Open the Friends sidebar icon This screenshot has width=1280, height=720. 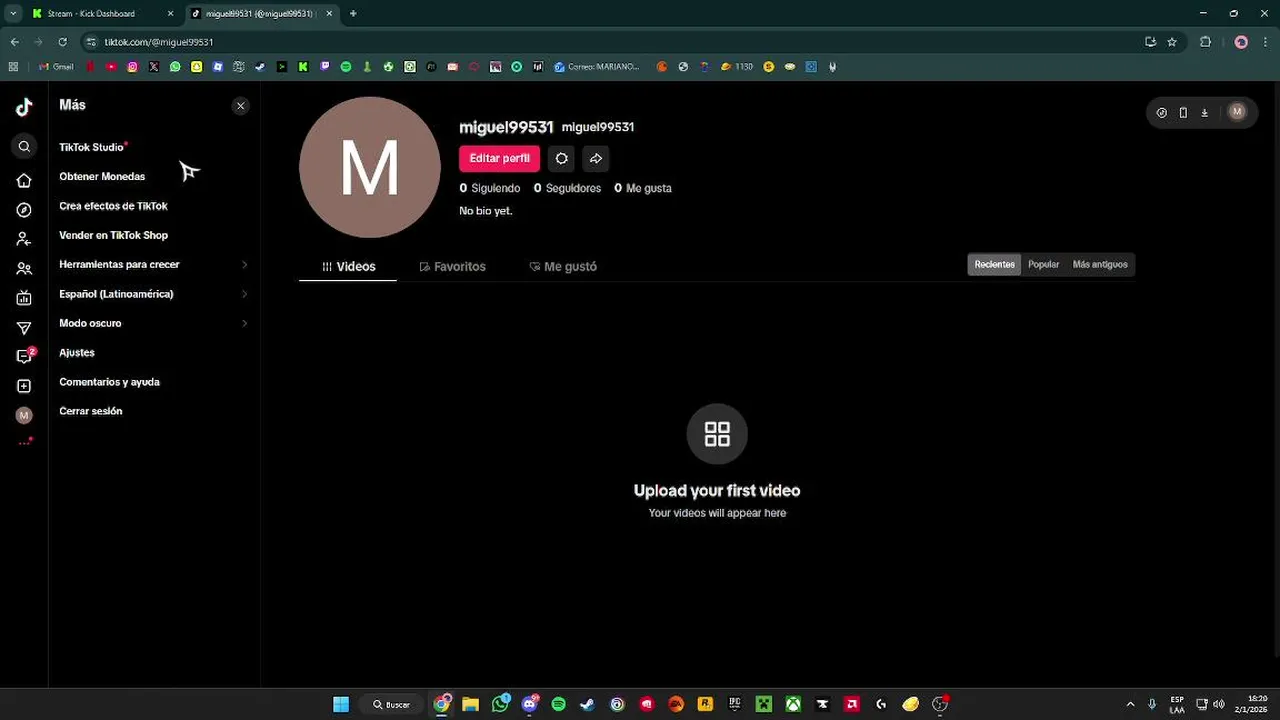pos(24,269)
